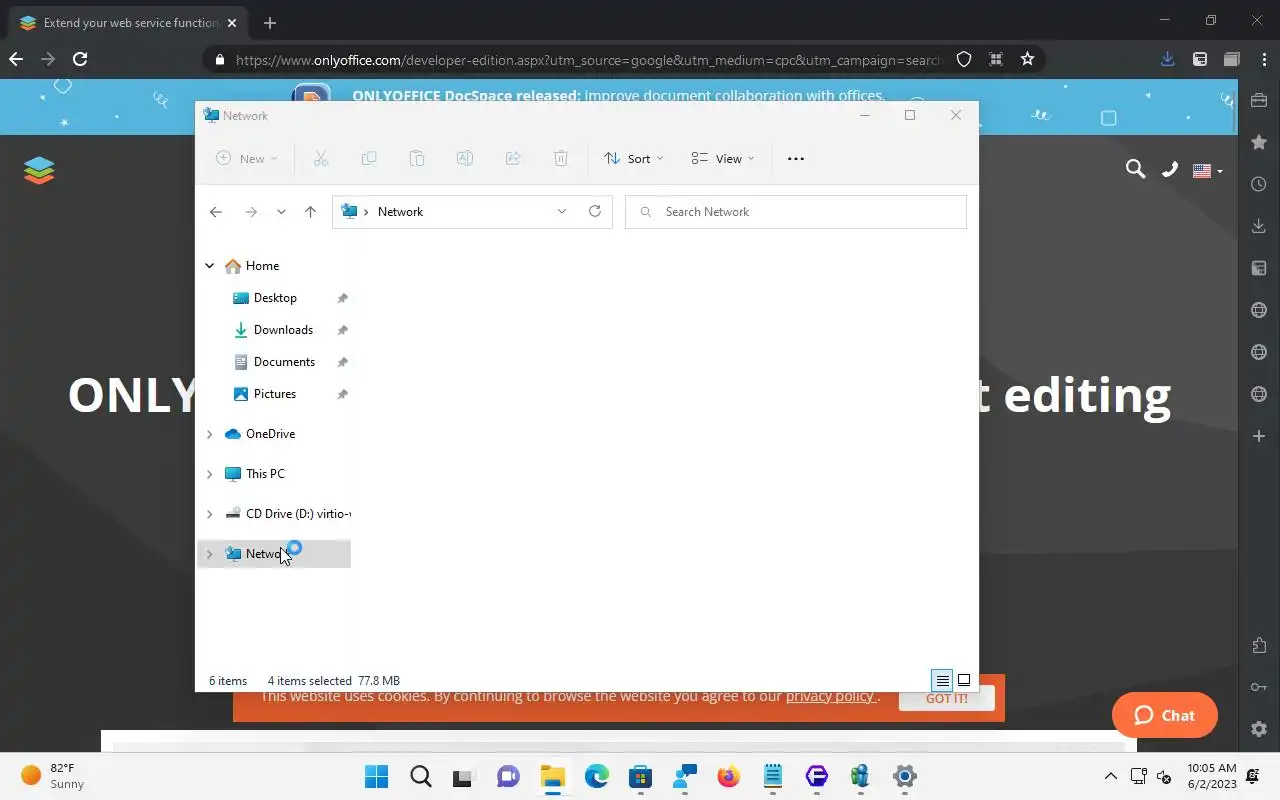
Task: Open Microsoft Store from the taskbar
Action: [640, 776]
